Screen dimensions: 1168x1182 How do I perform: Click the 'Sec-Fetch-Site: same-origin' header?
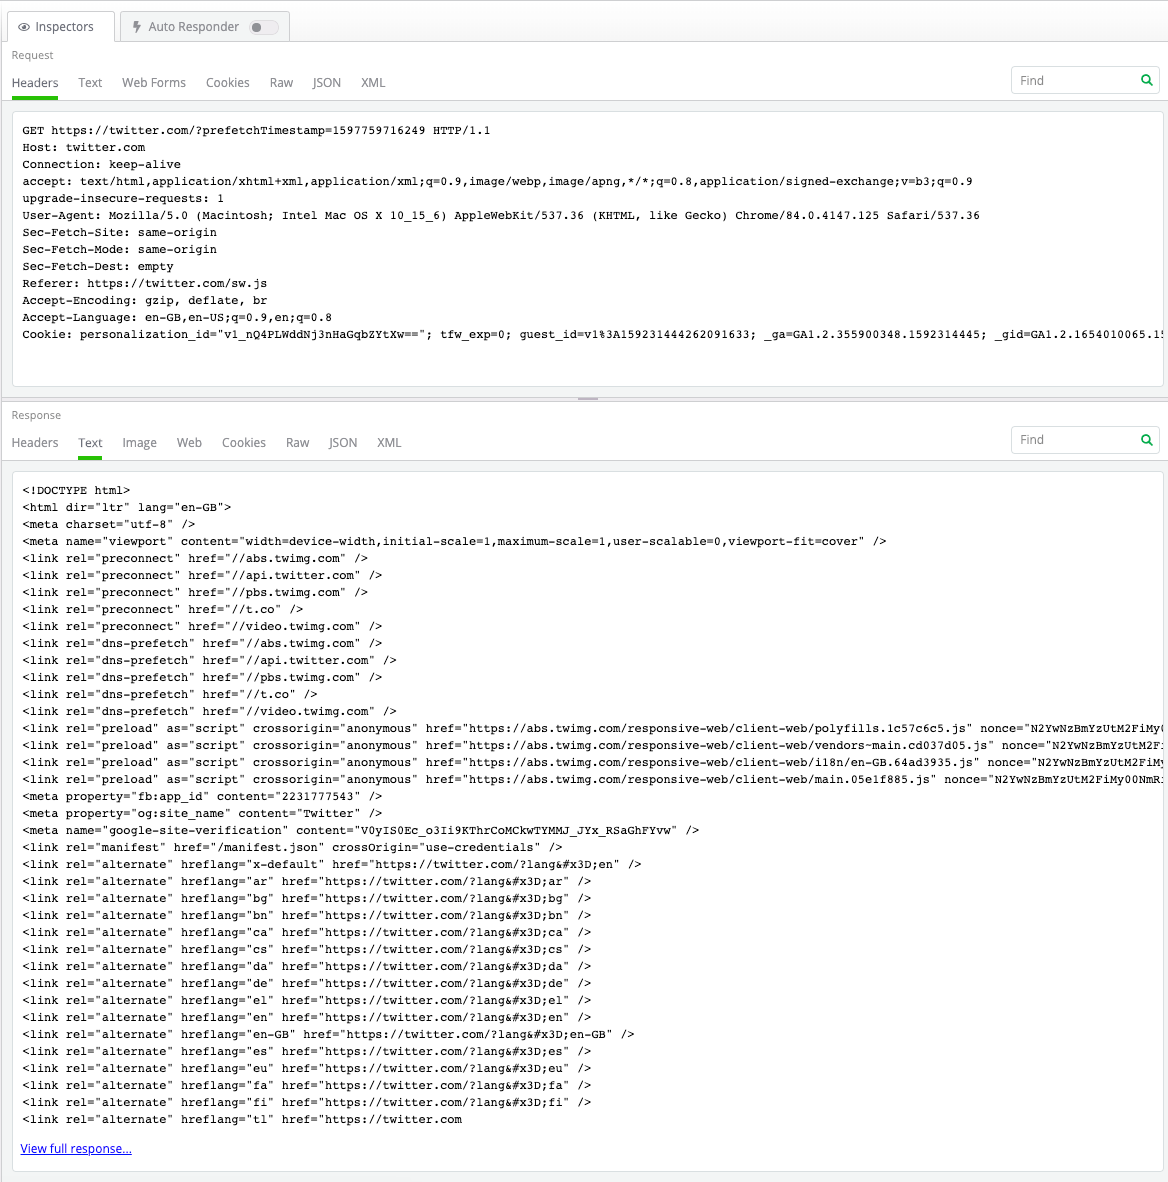(119, 232)
